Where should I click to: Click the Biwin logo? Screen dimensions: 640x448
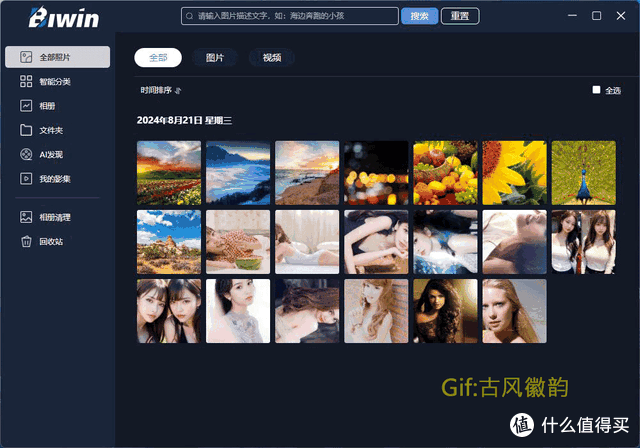64,17
